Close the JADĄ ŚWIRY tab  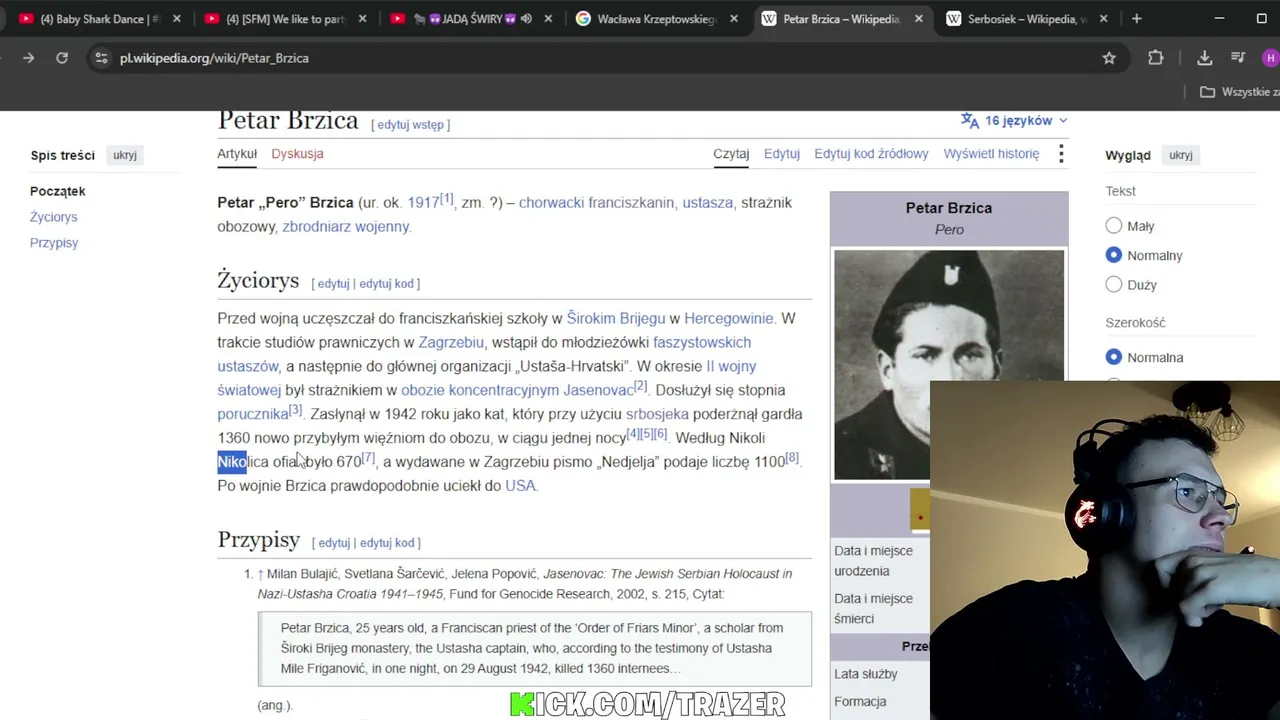[x=549, y=19]
